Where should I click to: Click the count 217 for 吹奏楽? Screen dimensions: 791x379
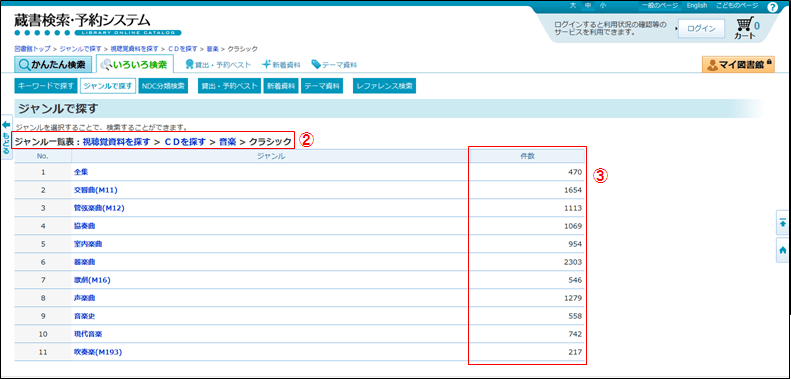tap(576, 352)
